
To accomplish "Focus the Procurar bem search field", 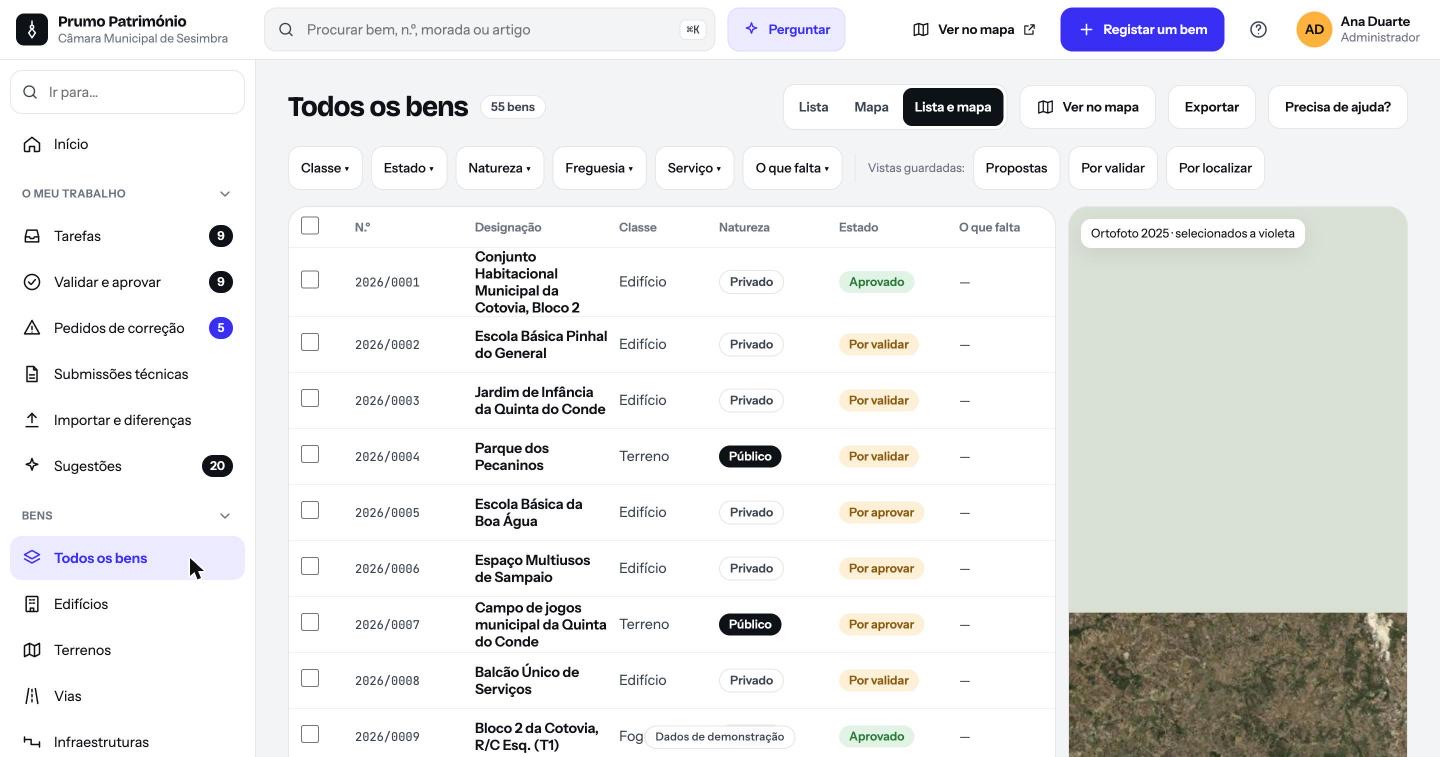I will coord(490,30).
